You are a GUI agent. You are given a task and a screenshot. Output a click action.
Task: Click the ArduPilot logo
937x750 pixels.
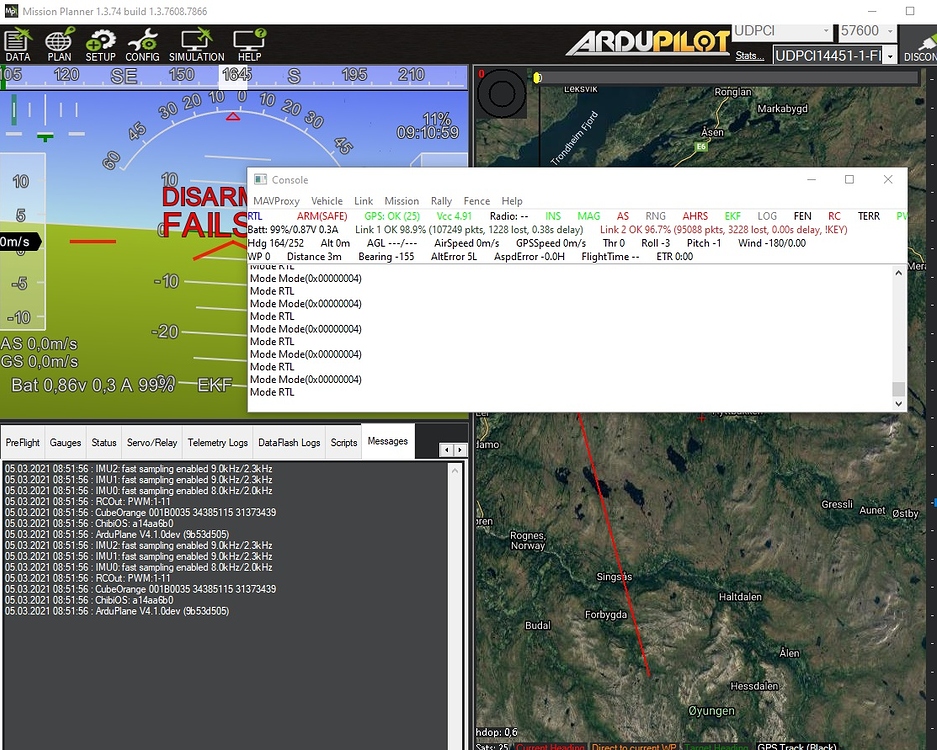pos(648,43)
